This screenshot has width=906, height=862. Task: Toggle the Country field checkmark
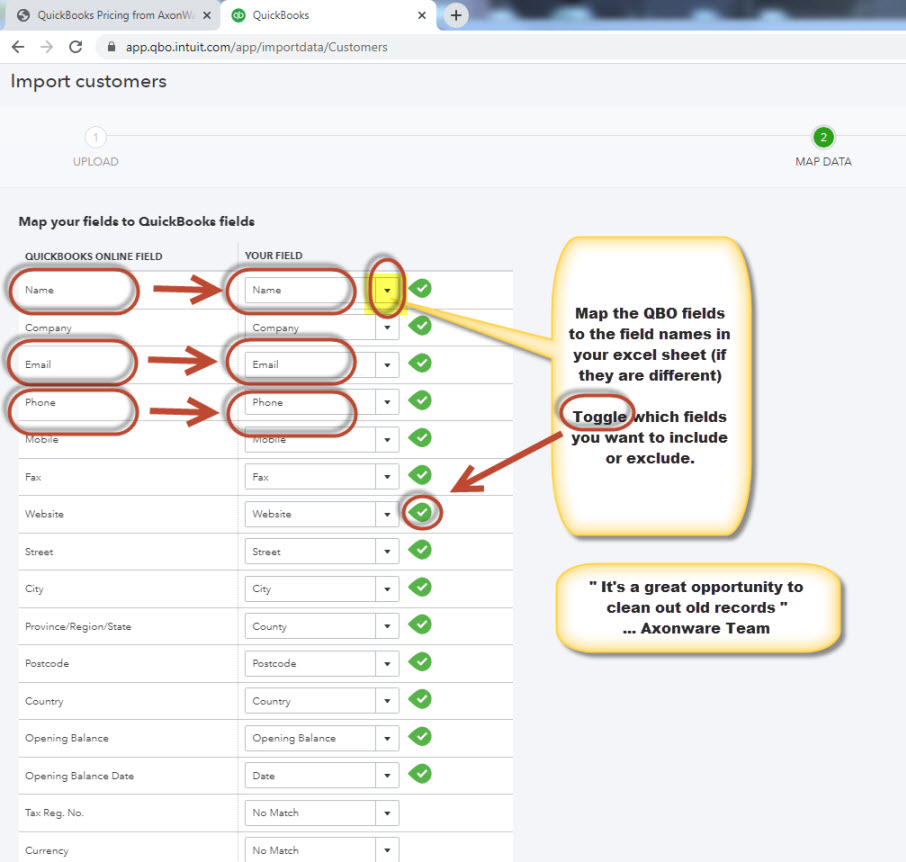421,699
